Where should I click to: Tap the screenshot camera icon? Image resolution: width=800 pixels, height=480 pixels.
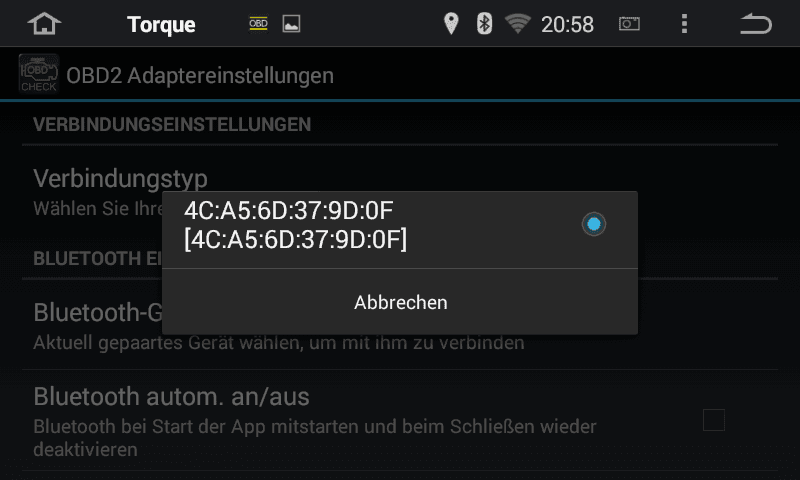click(x=629, y=24)
